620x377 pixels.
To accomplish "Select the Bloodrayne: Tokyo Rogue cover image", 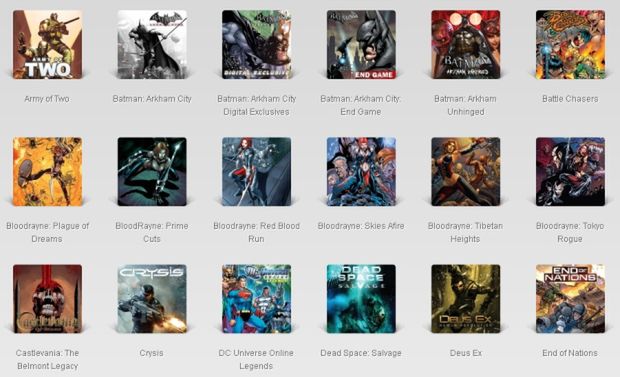I will click(570, 172).
